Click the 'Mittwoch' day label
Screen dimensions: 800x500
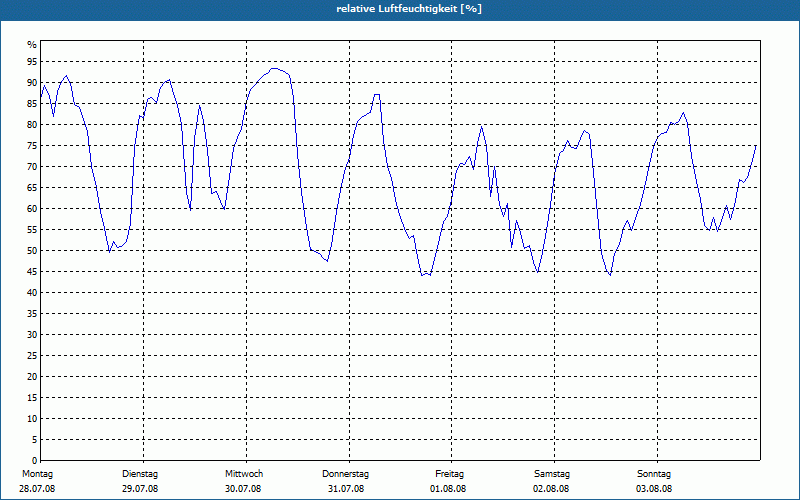pos(244,474)
